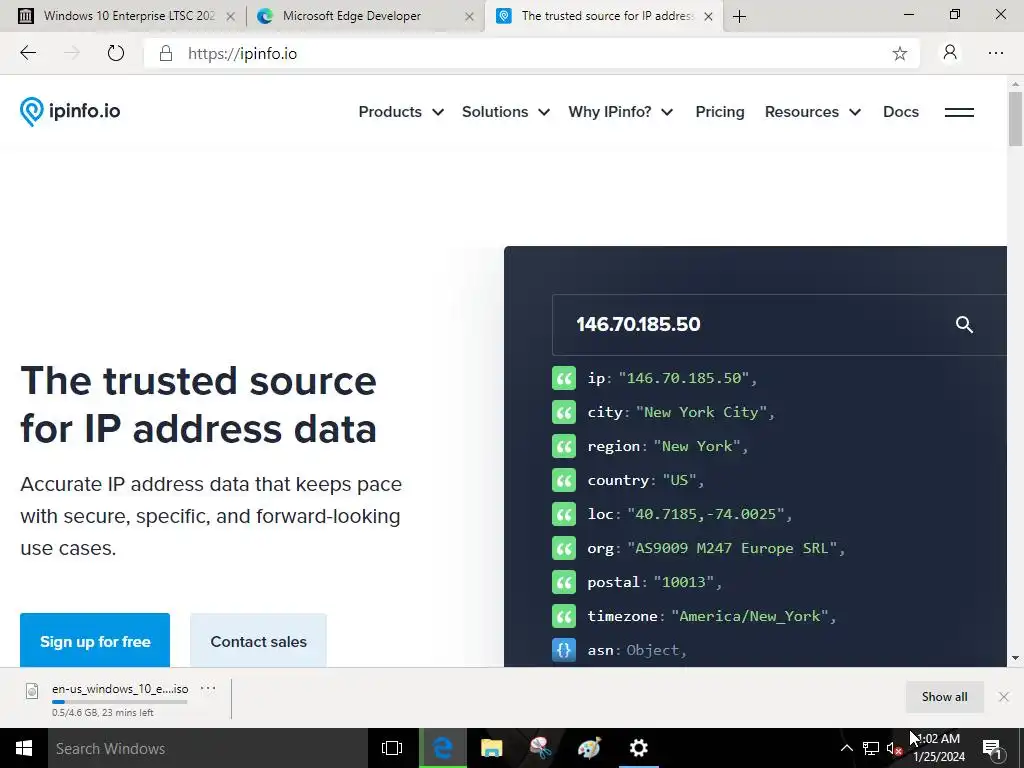
Task: Click the iso download progress bar
Action: (120, 702)
